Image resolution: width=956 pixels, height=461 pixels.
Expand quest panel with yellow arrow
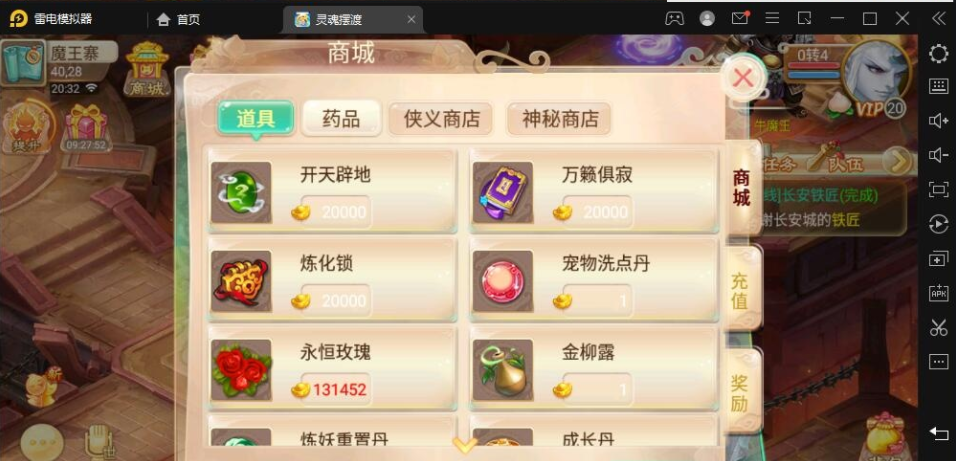(900, 161)
